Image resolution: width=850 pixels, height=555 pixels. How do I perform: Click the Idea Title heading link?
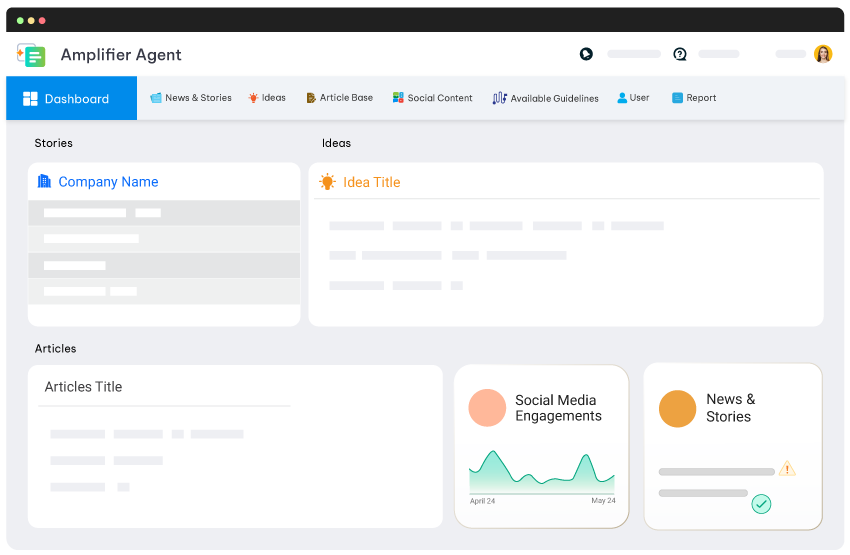tap(371, 182)
